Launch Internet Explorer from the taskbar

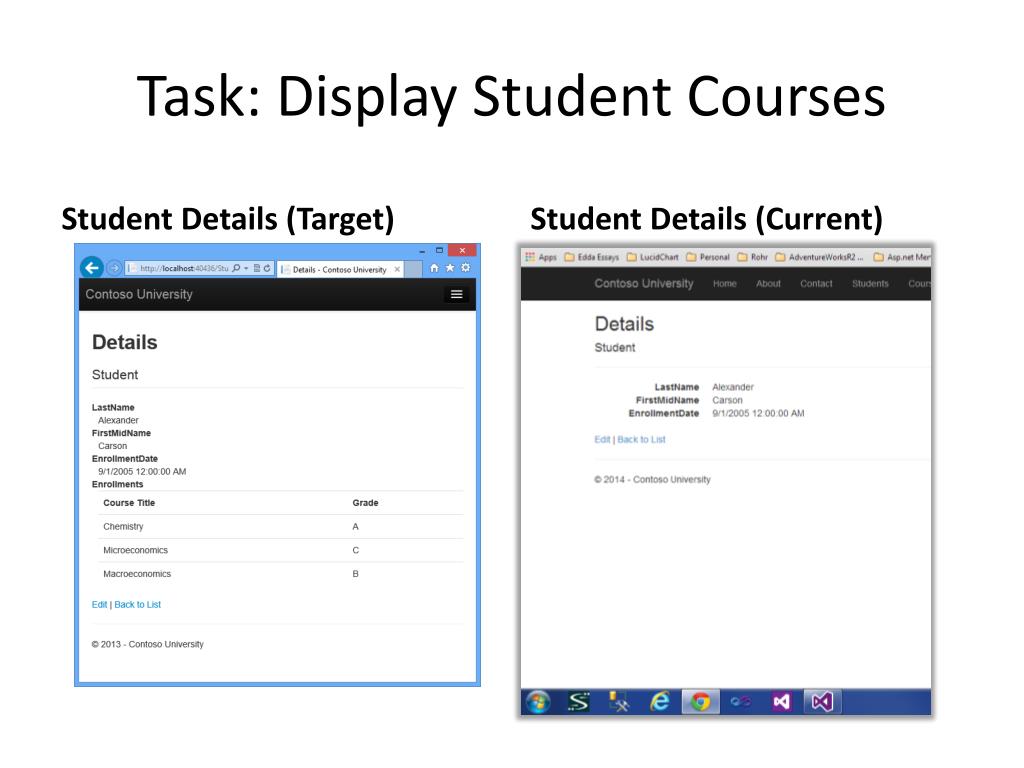tap(660, 702)
